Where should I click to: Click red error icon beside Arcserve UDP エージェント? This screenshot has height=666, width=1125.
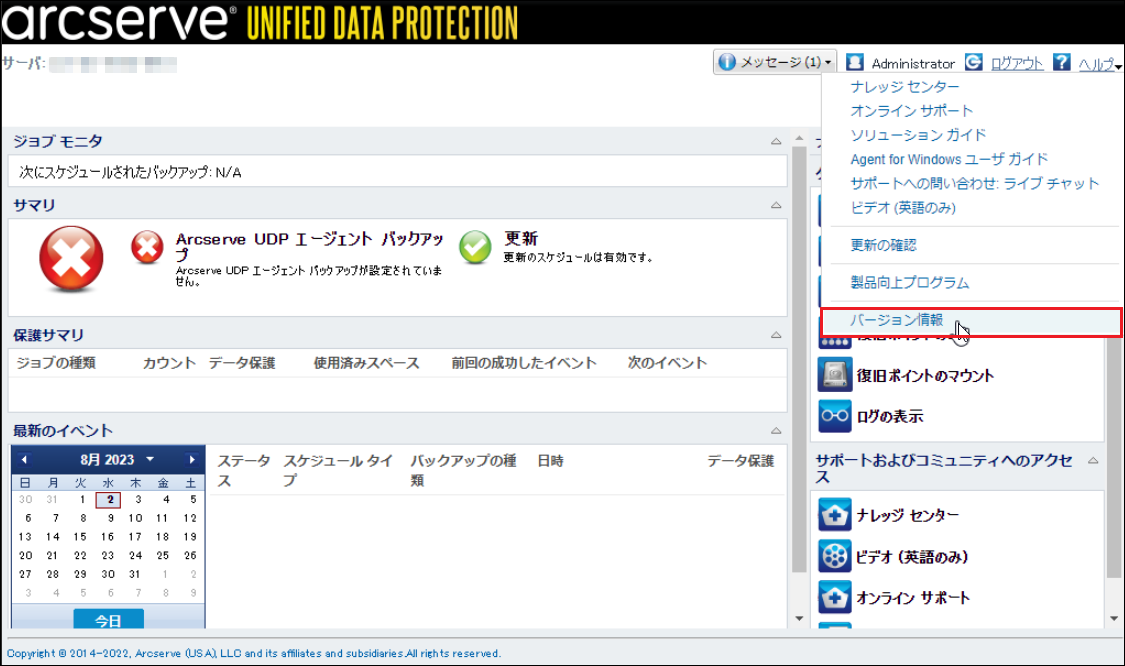pyautogui.click(x=147, y=248)
